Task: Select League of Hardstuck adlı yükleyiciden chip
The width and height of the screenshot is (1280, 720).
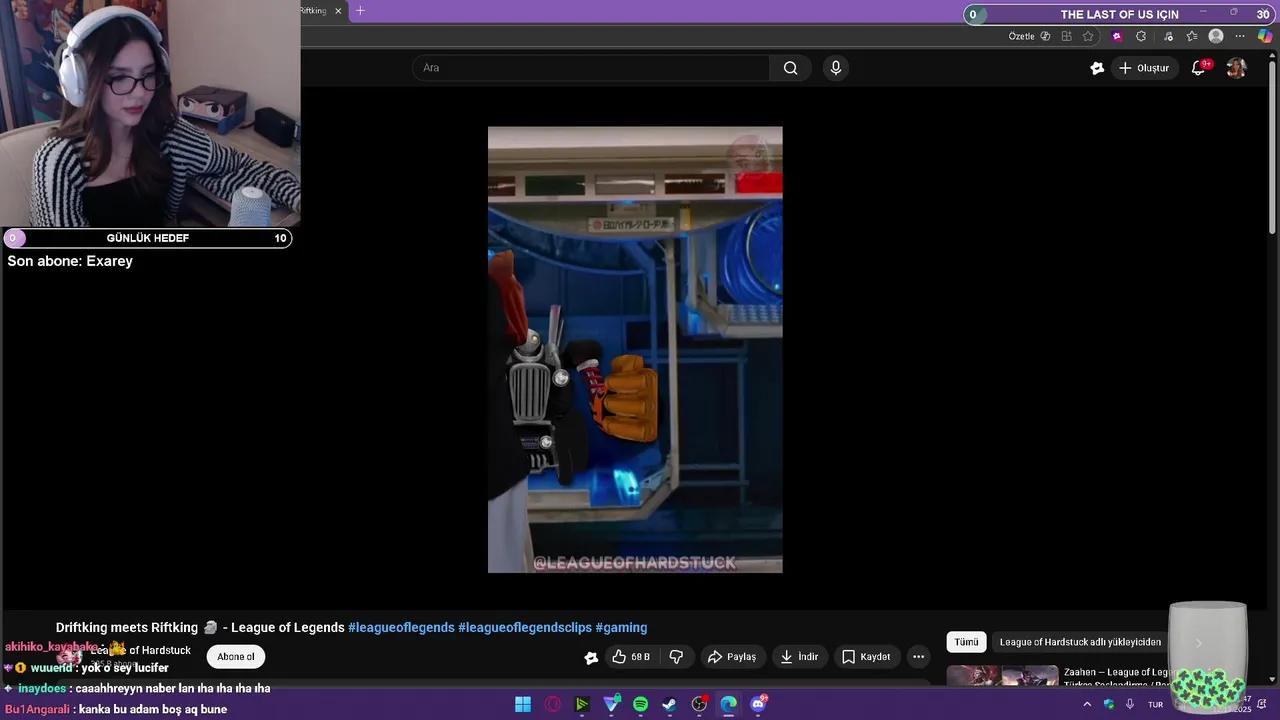Action: 1080,642
